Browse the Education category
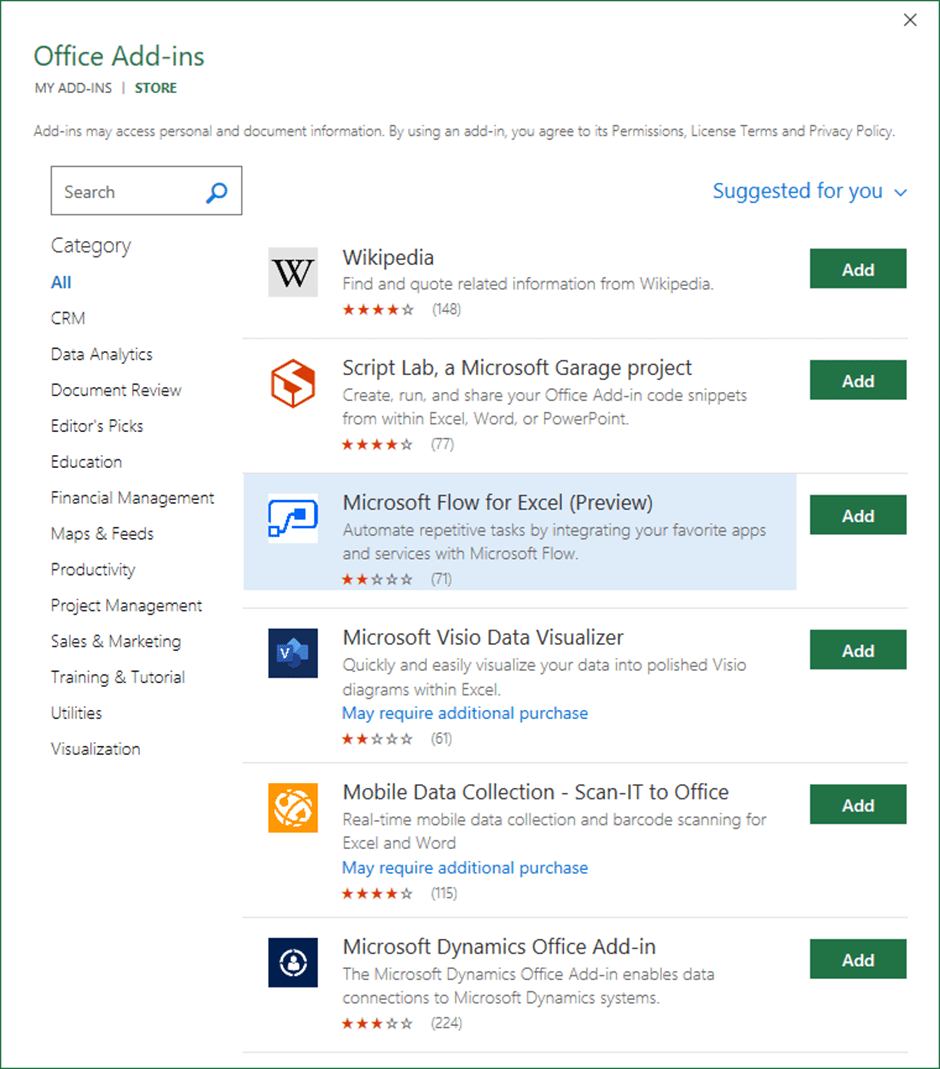This screenshot has height=1069, width=940. pyautogui.click(x=86, y=462)
